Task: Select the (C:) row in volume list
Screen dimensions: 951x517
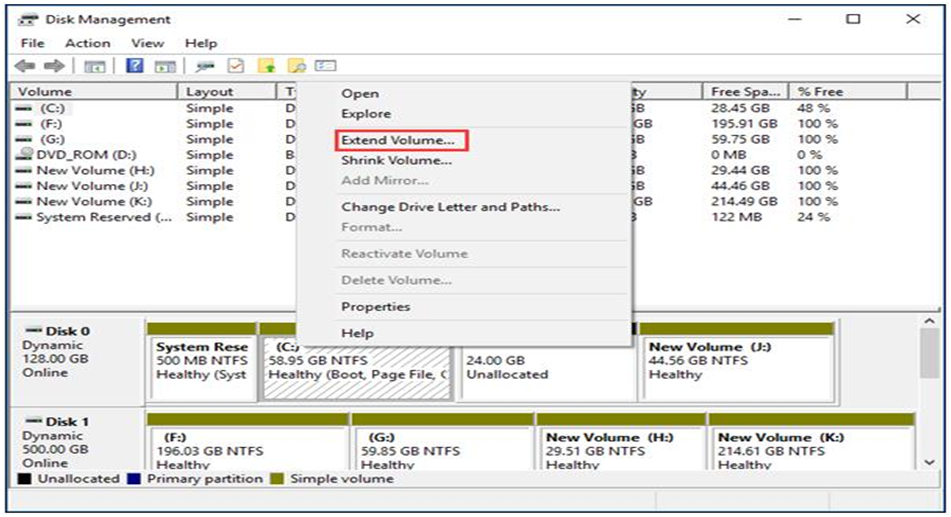Action: click(x=52, y=109)
